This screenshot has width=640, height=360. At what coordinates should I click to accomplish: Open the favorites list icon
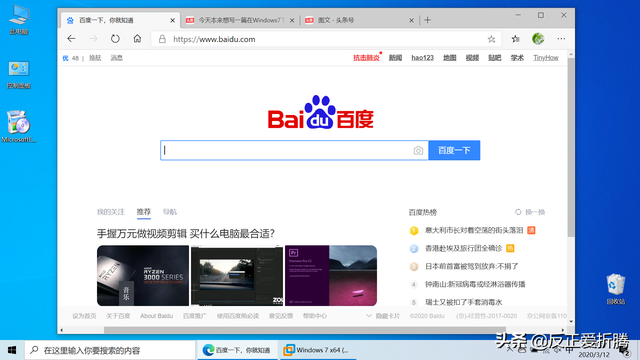point(516,39)
